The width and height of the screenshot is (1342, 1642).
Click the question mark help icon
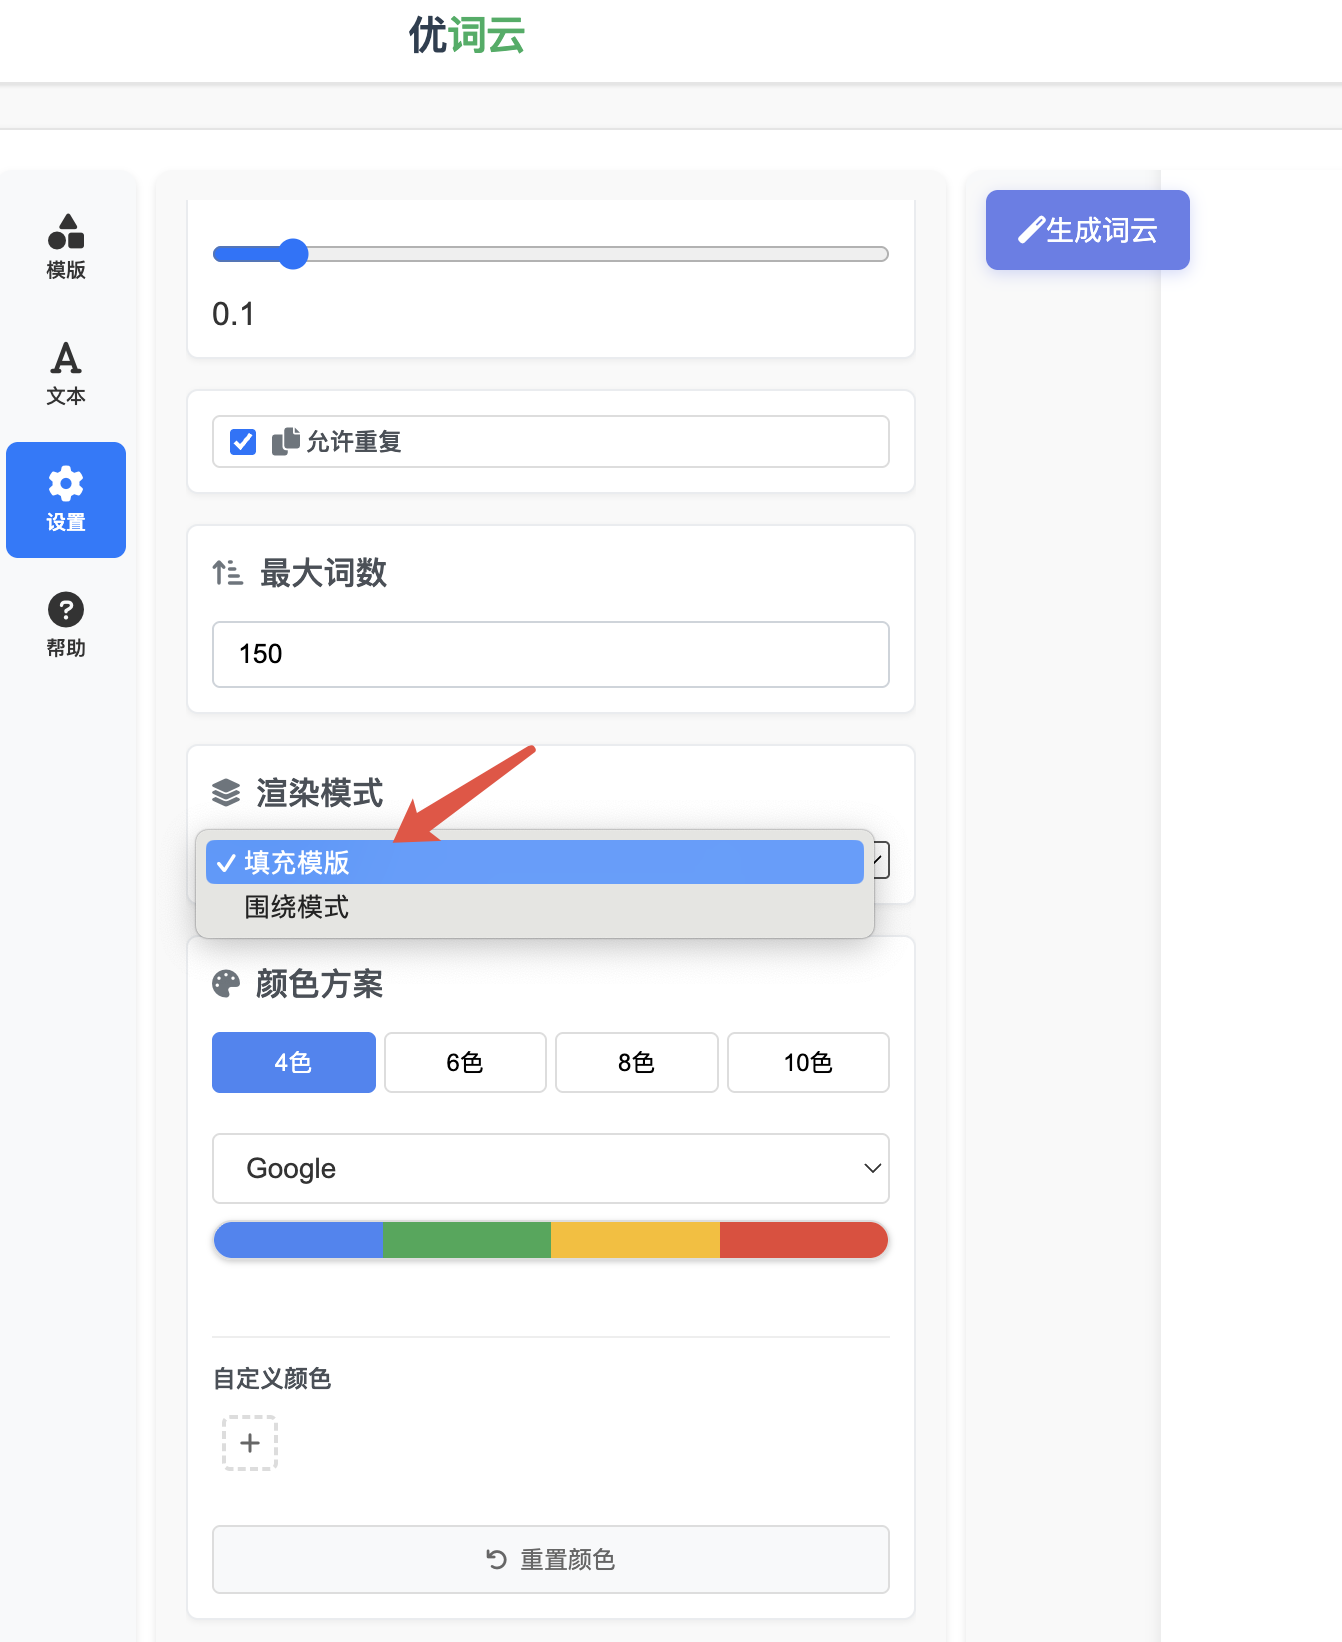66,610
